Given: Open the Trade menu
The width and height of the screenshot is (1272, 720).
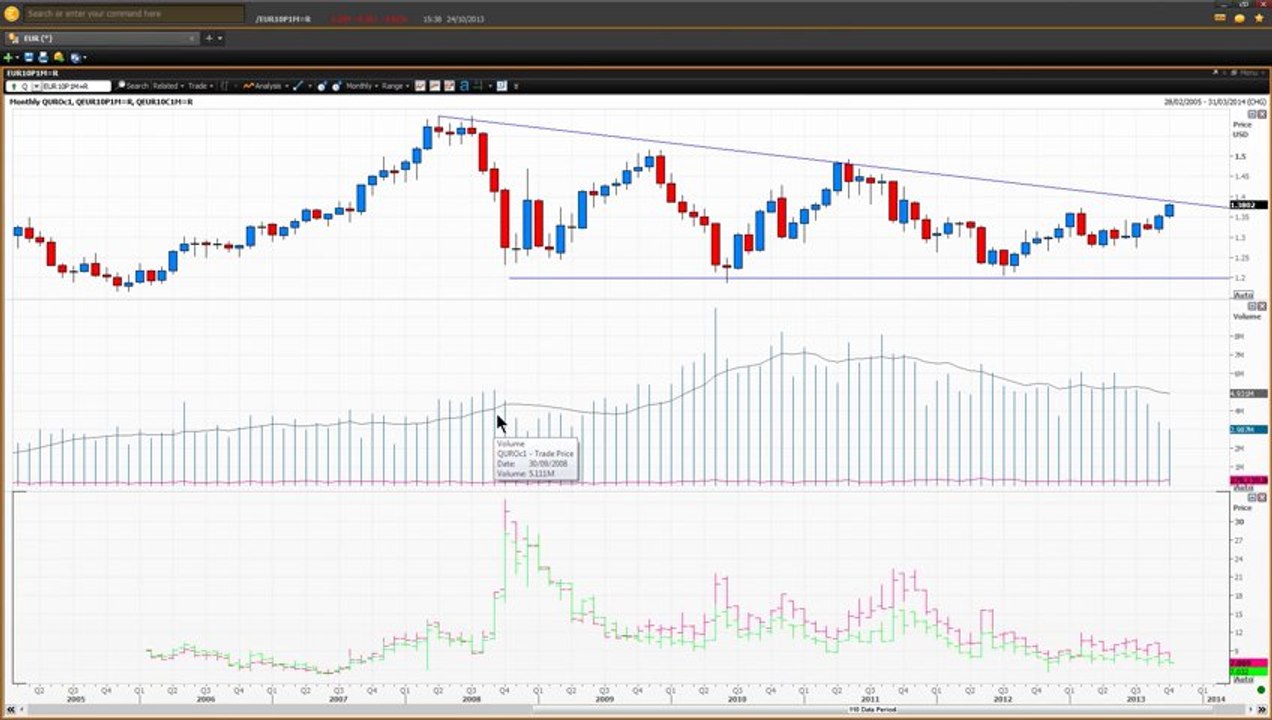Looking at the screenshot, I should pyautogui.click(x=200, y=86).
